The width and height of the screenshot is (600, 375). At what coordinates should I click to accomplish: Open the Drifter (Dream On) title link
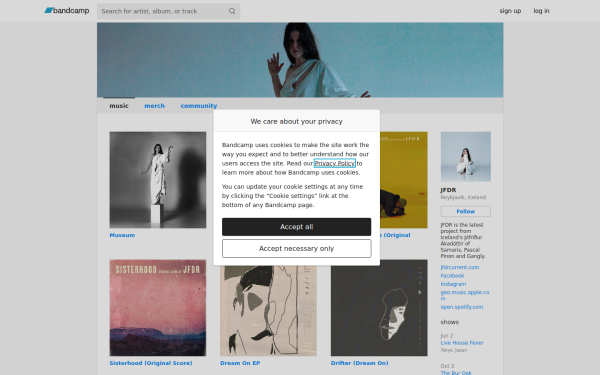pyautogui.click(x=359, y=363)
